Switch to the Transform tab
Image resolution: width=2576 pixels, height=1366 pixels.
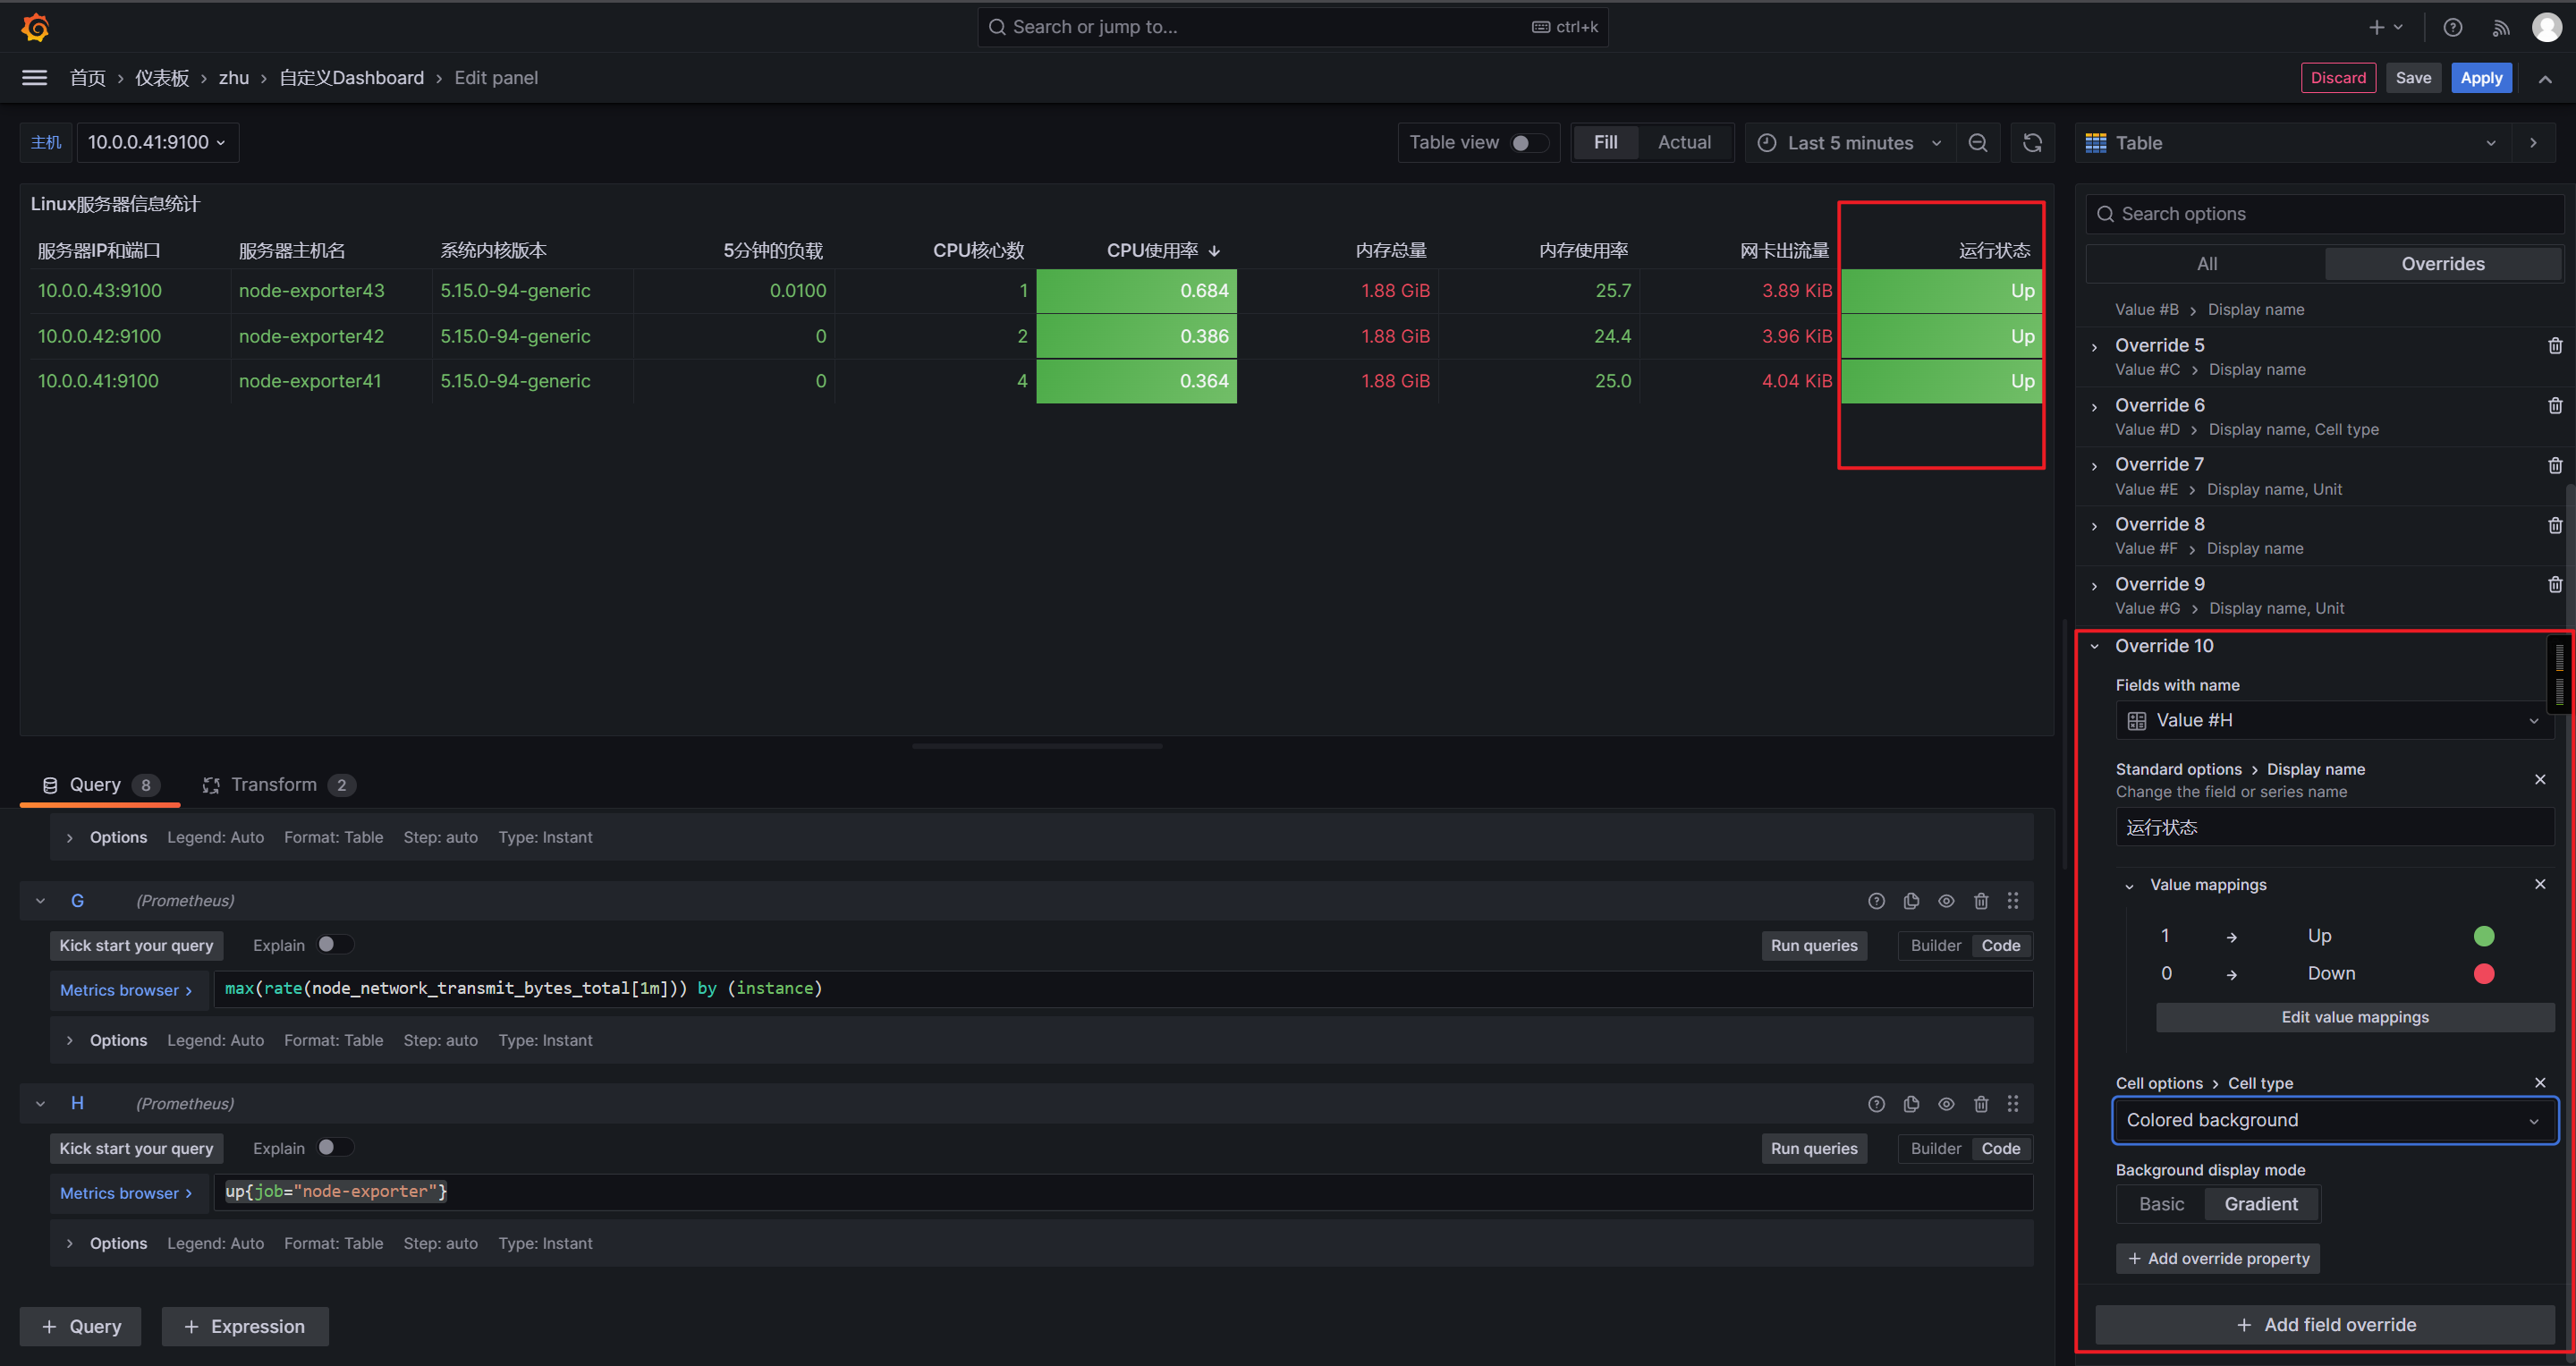(273, 785)
